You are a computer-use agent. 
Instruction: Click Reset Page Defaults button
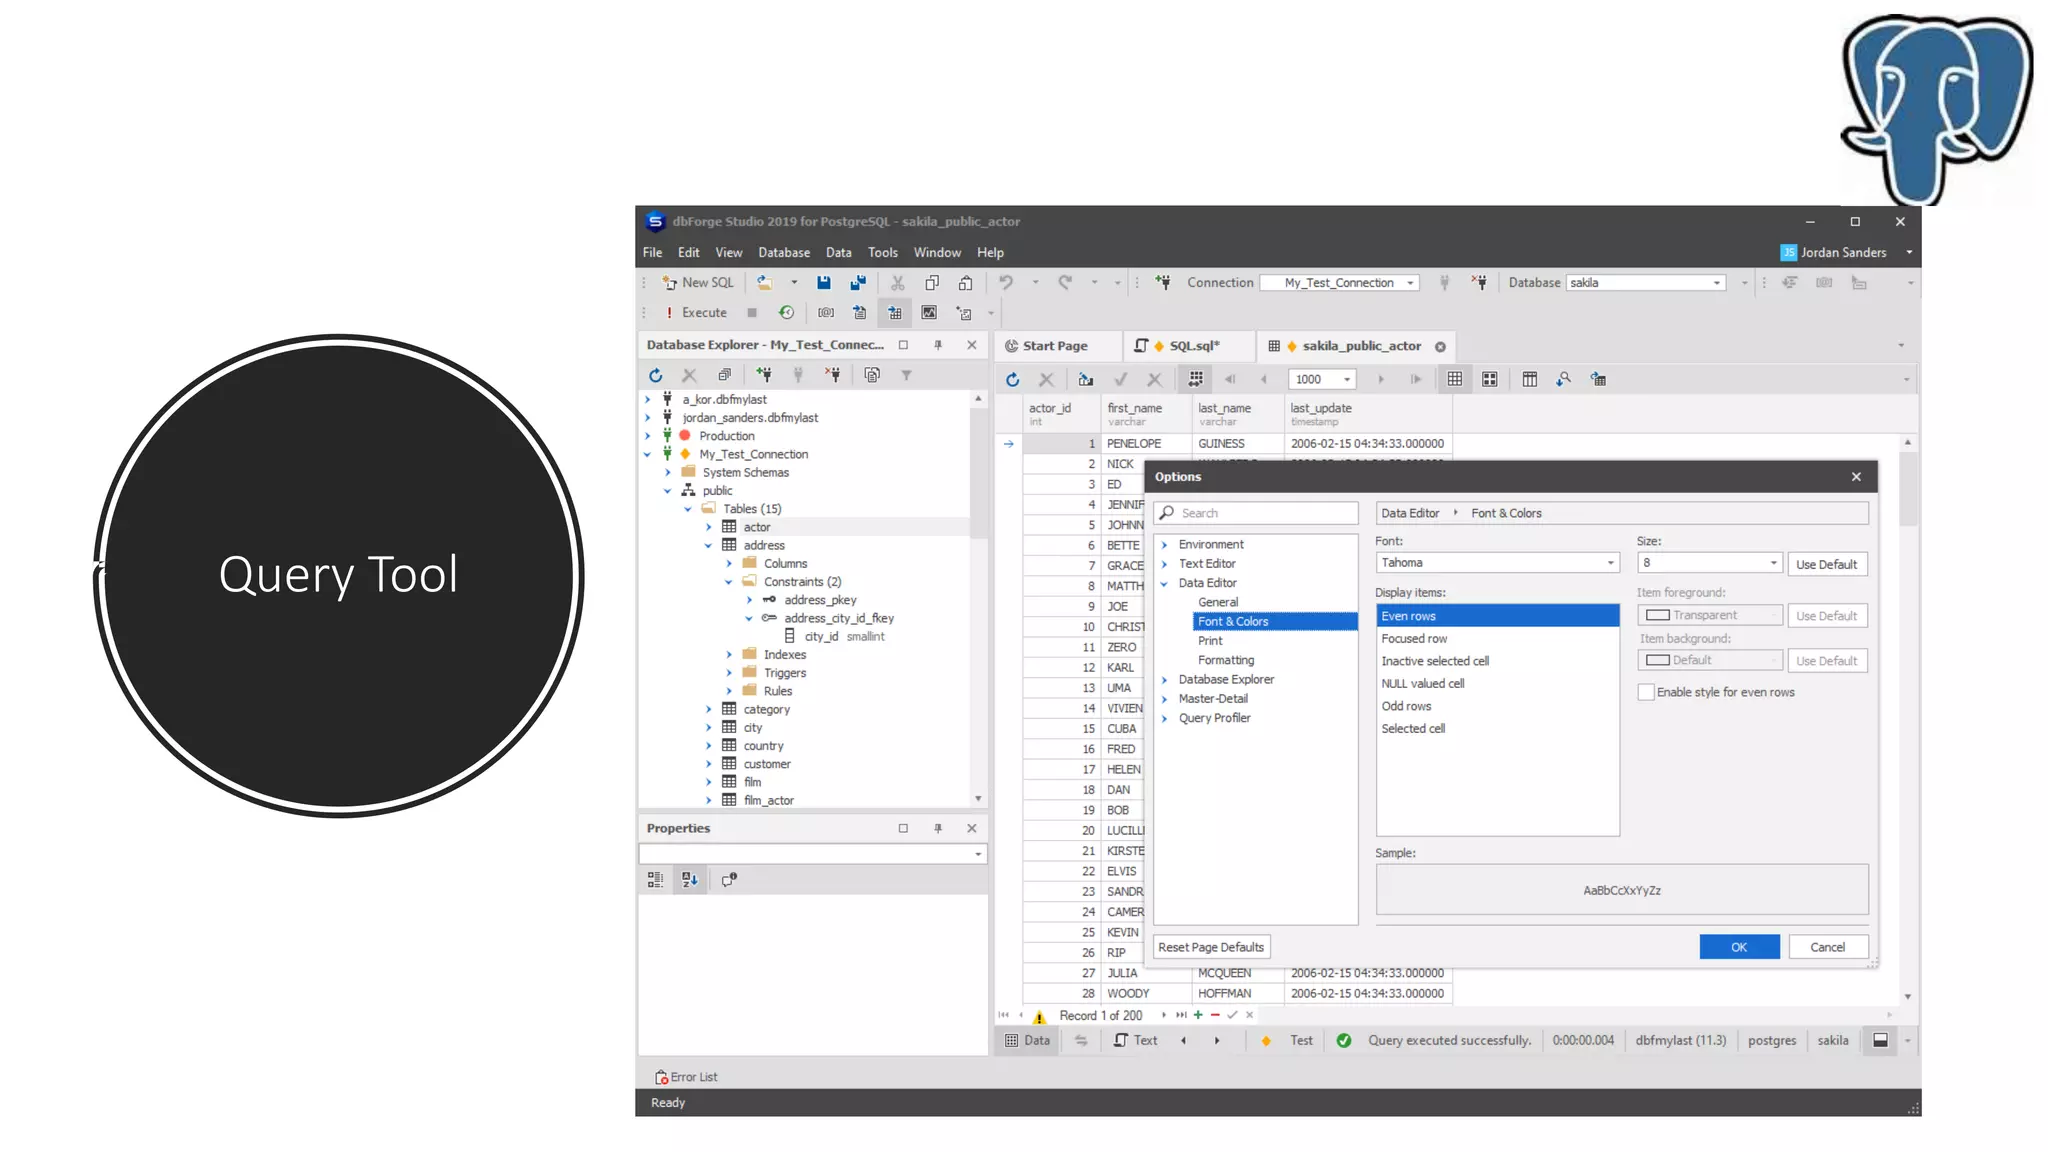tap(1210, 947)
